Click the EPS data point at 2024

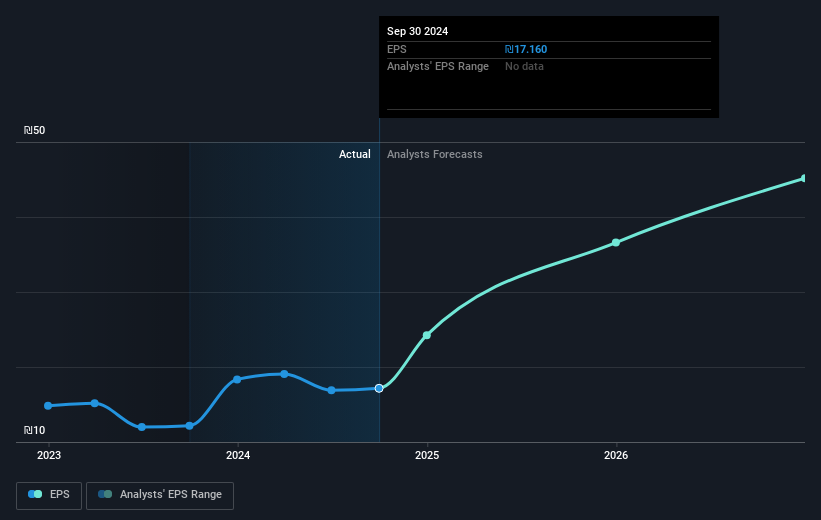click(x=237, y=379)
